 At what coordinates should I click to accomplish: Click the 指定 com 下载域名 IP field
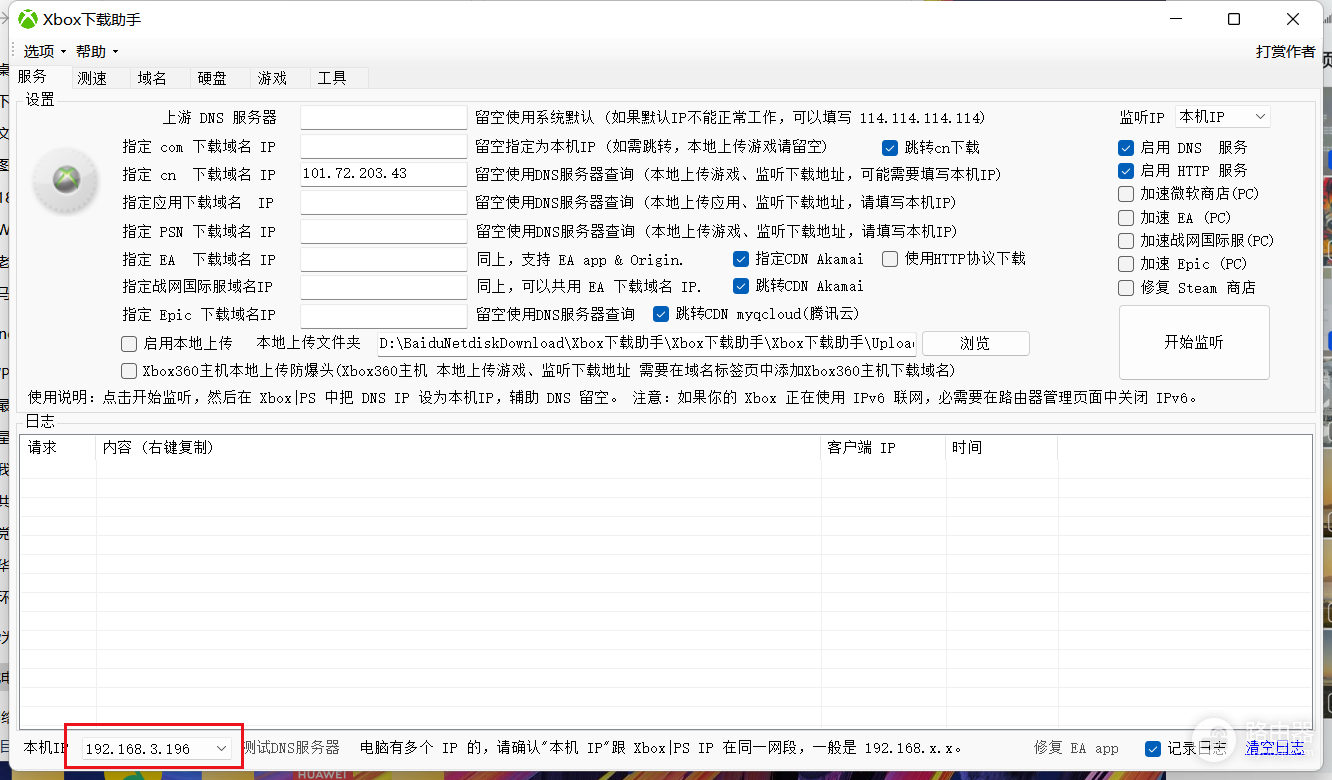(x=384, y=147)
